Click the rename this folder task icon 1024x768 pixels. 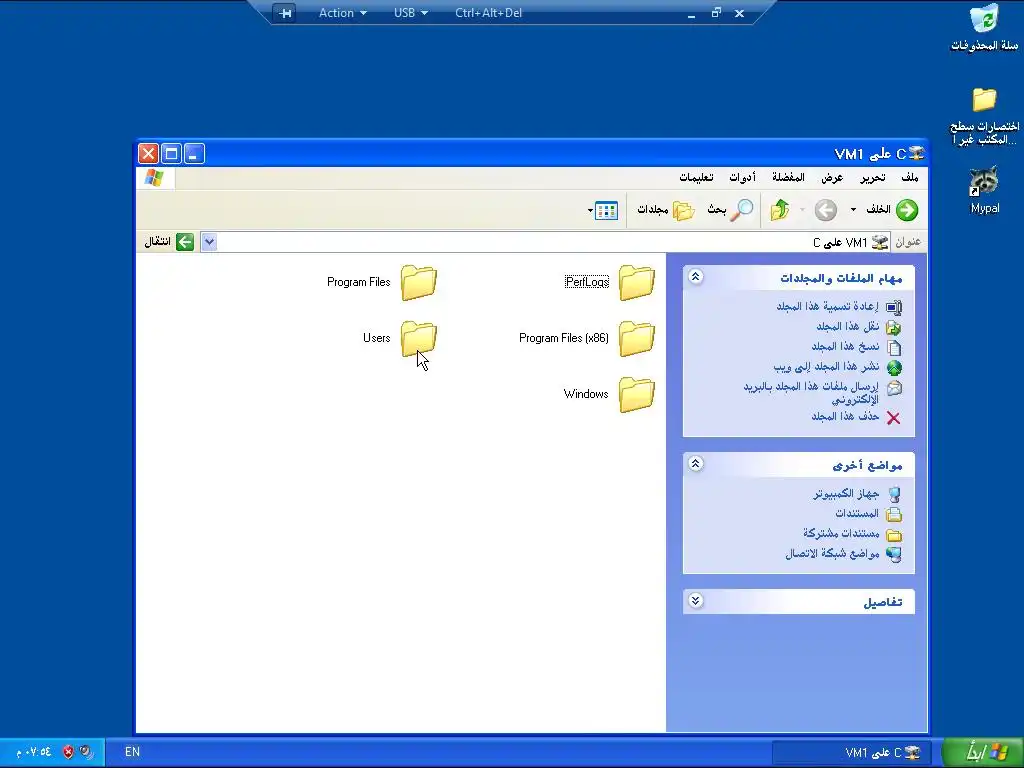(893, 307)
